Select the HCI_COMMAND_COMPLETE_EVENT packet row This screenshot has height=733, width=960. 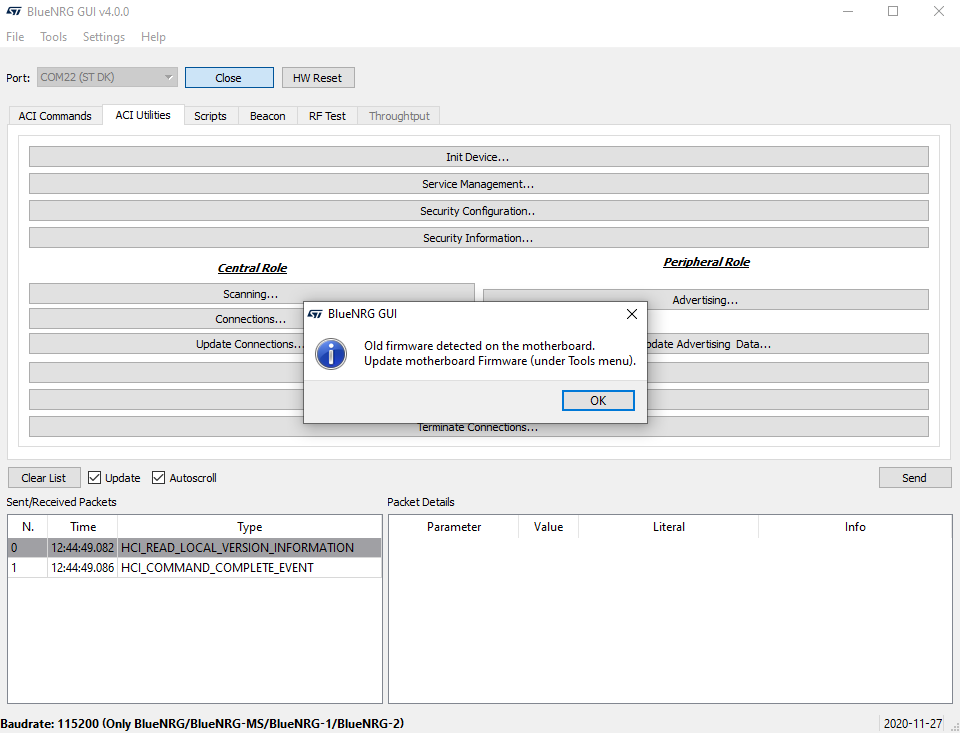pos(195,568)
